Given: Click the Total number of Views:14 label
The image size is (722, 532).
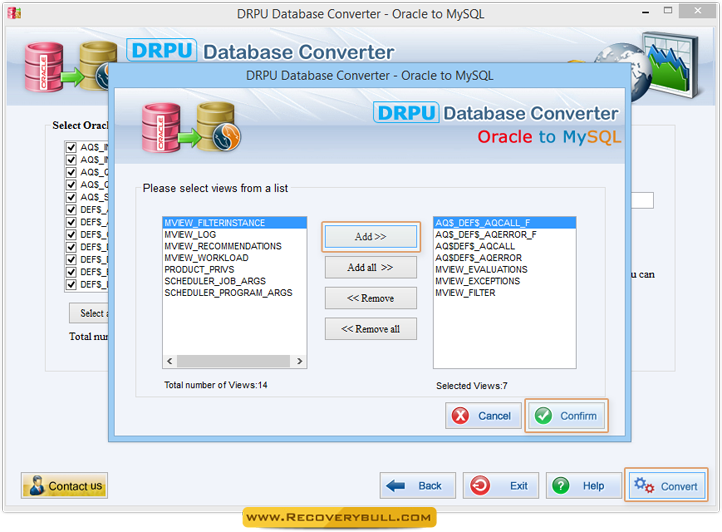Looking at the screenshot, I should (215, 385).
